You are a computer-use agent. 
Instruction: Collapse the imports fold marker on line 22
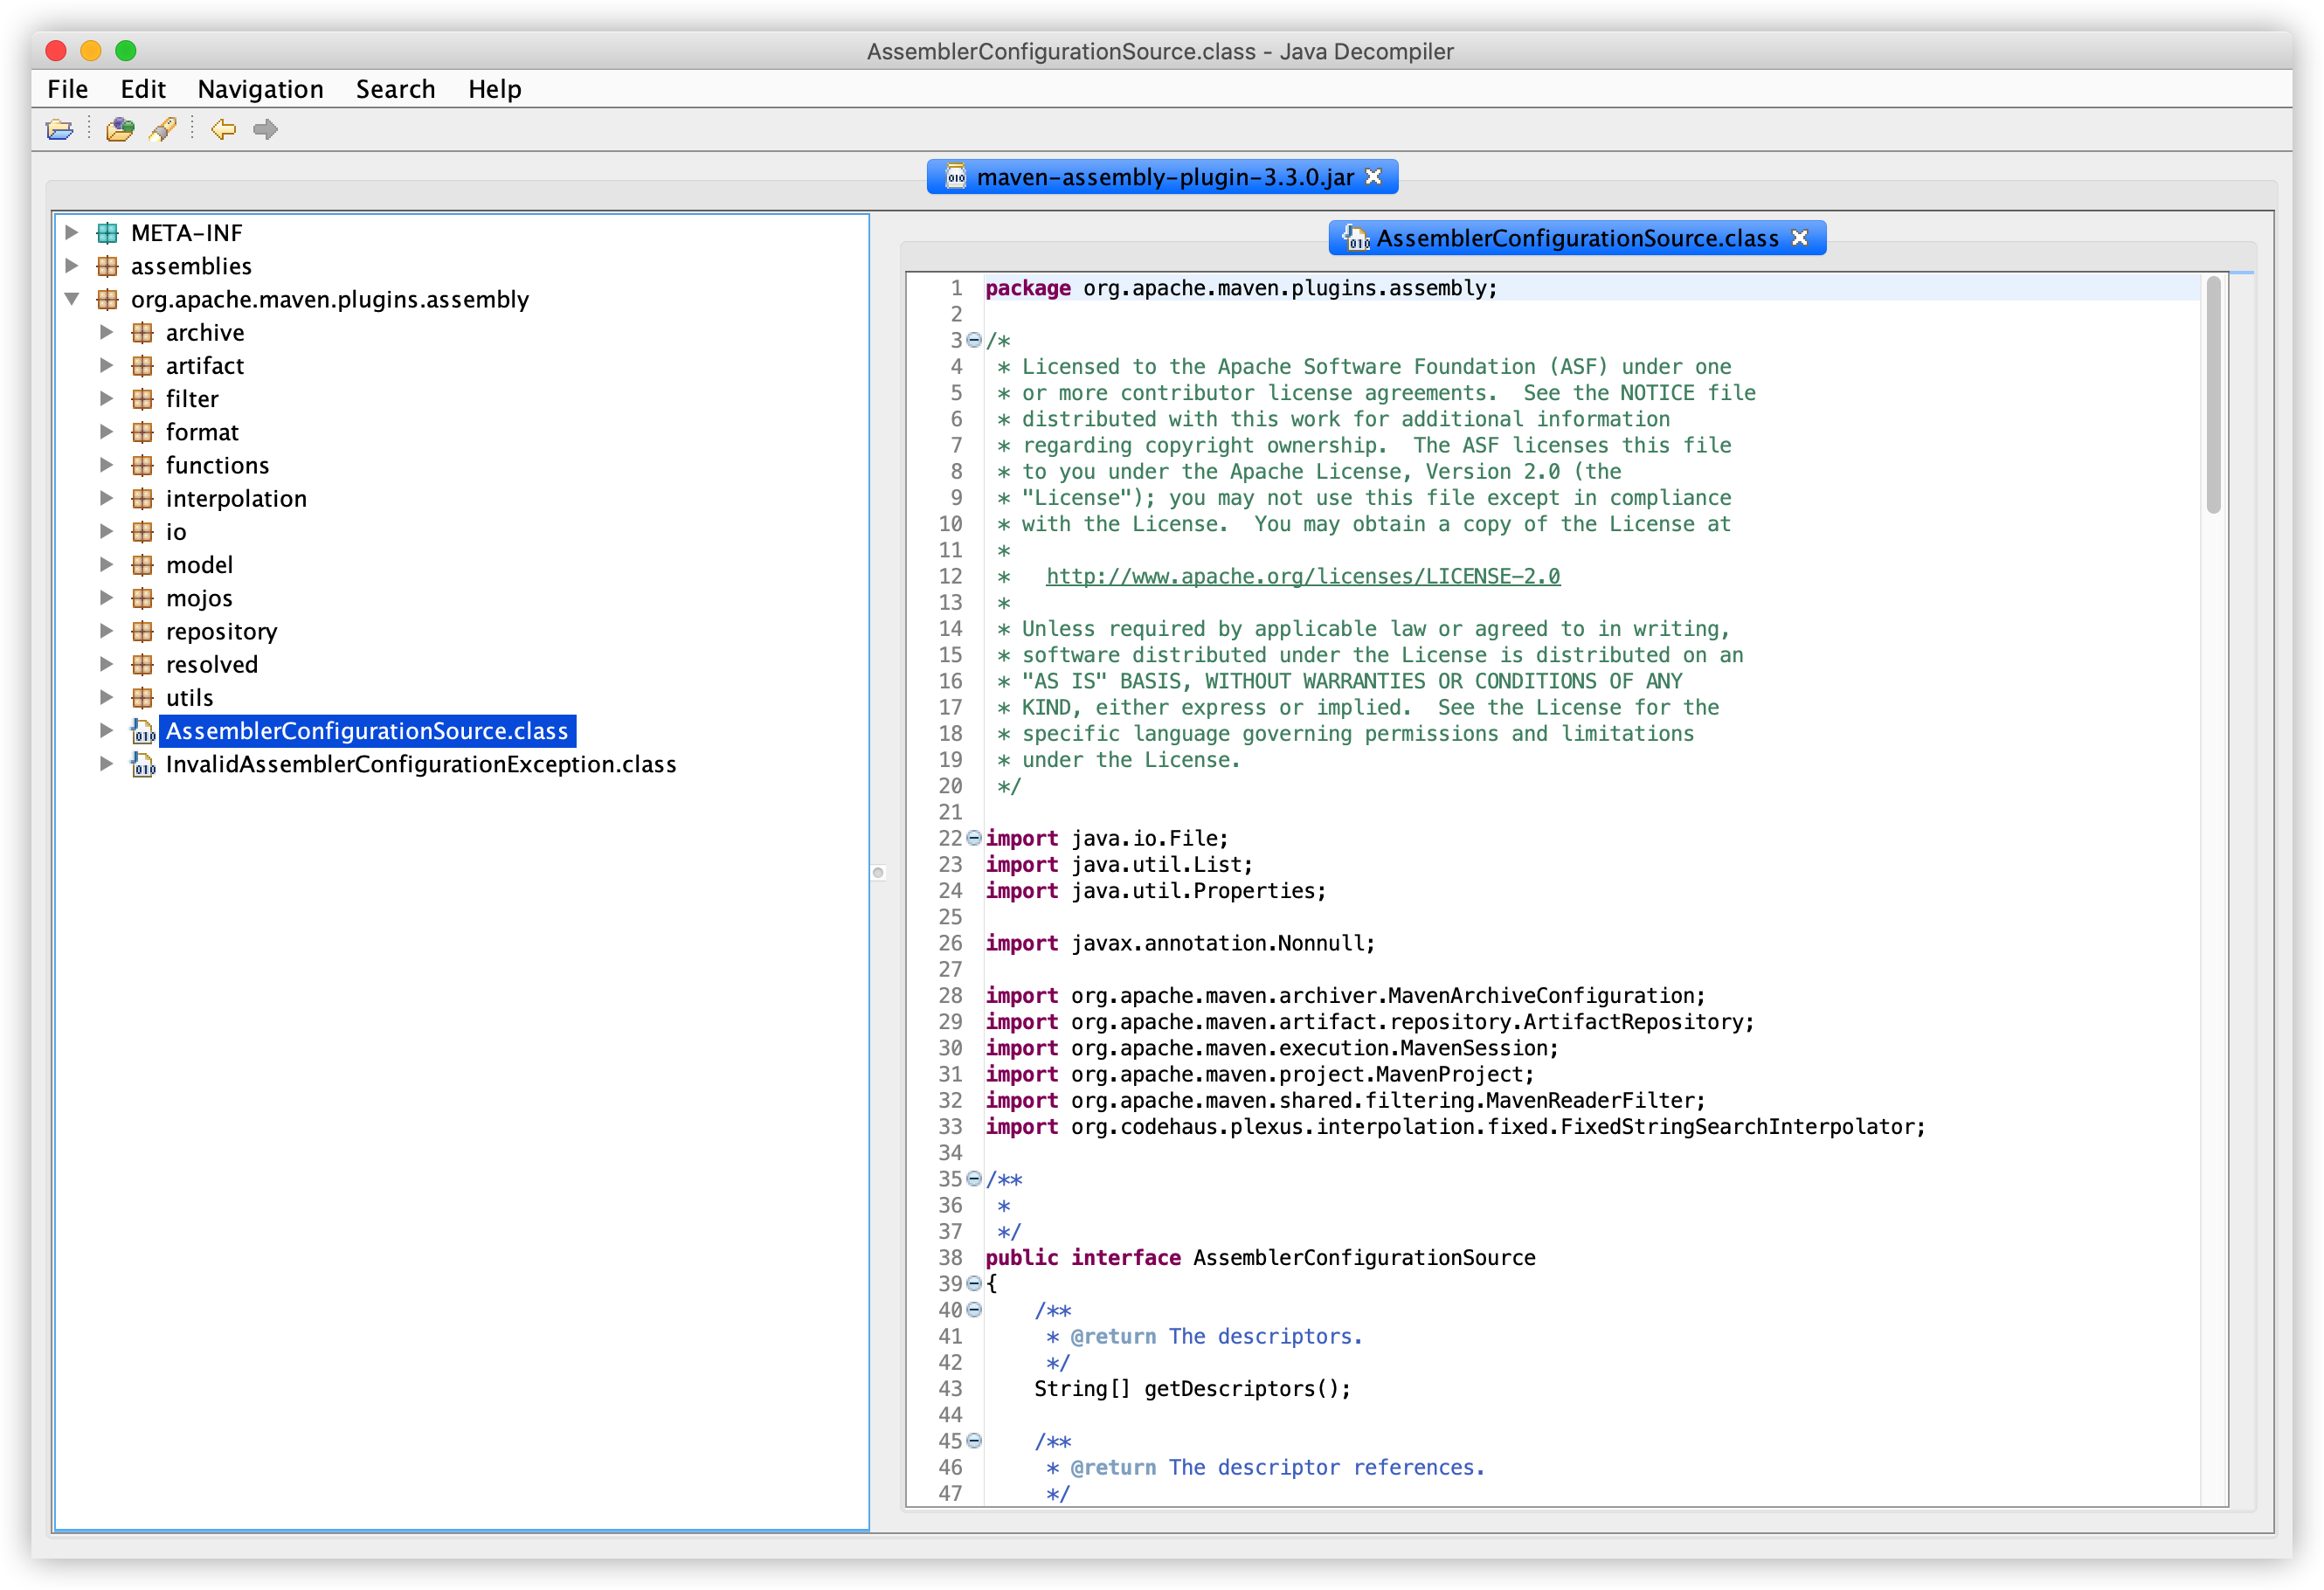click(x=973, y=839)
